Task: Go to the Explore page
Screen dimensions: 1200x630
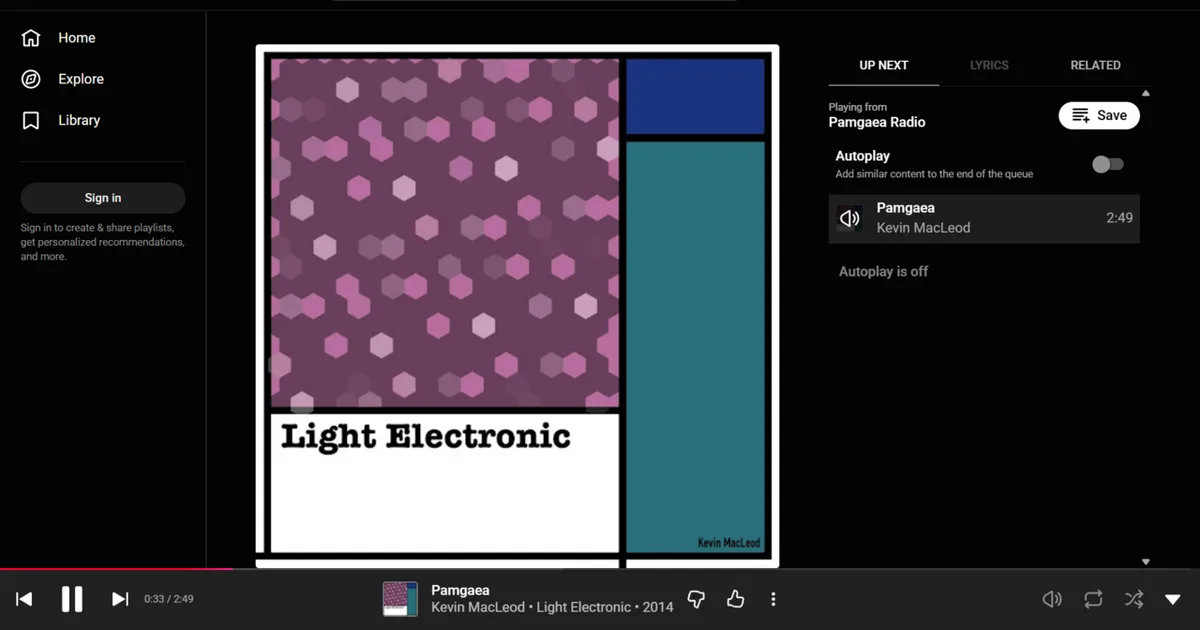Action: [62, 79]
